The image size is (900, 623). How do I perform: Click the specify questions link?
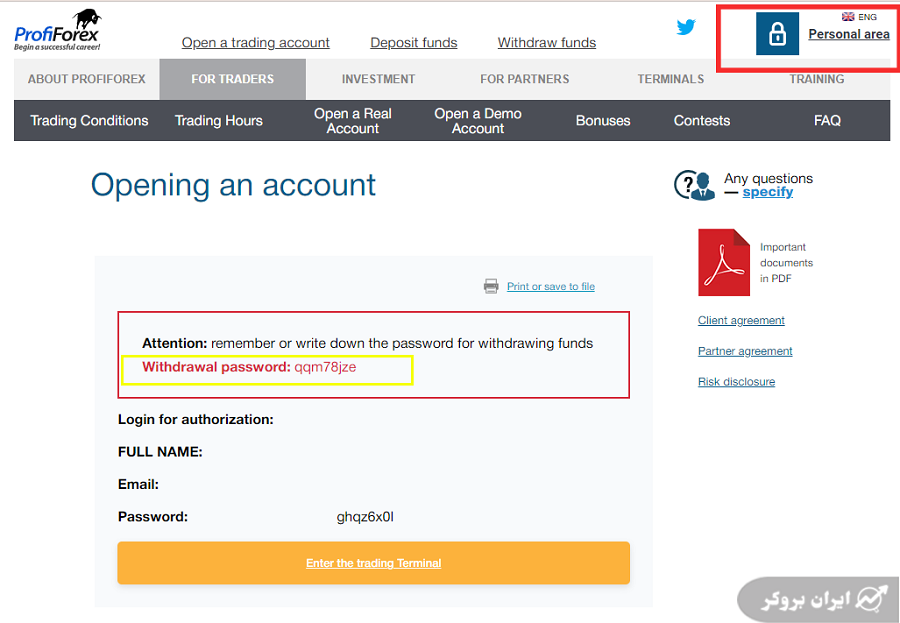tap(767, 192)
